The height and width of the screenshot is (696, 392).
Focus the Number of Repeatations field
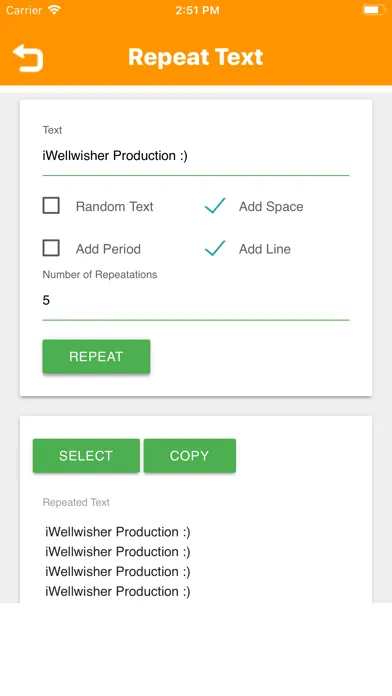pyautogui.click(x=196, y=301)
